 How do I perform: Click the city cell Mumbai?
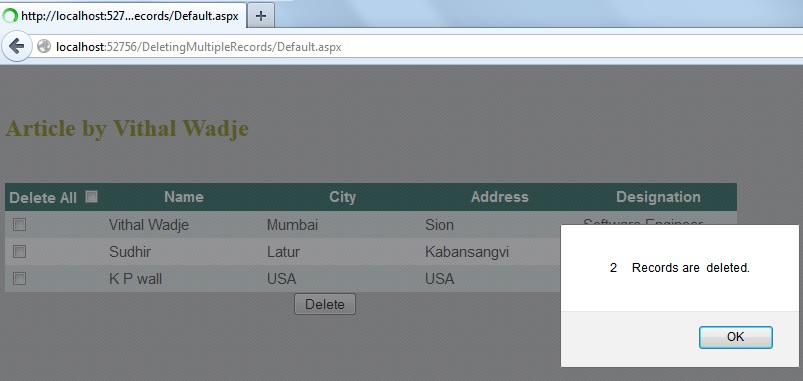point(292,225)
